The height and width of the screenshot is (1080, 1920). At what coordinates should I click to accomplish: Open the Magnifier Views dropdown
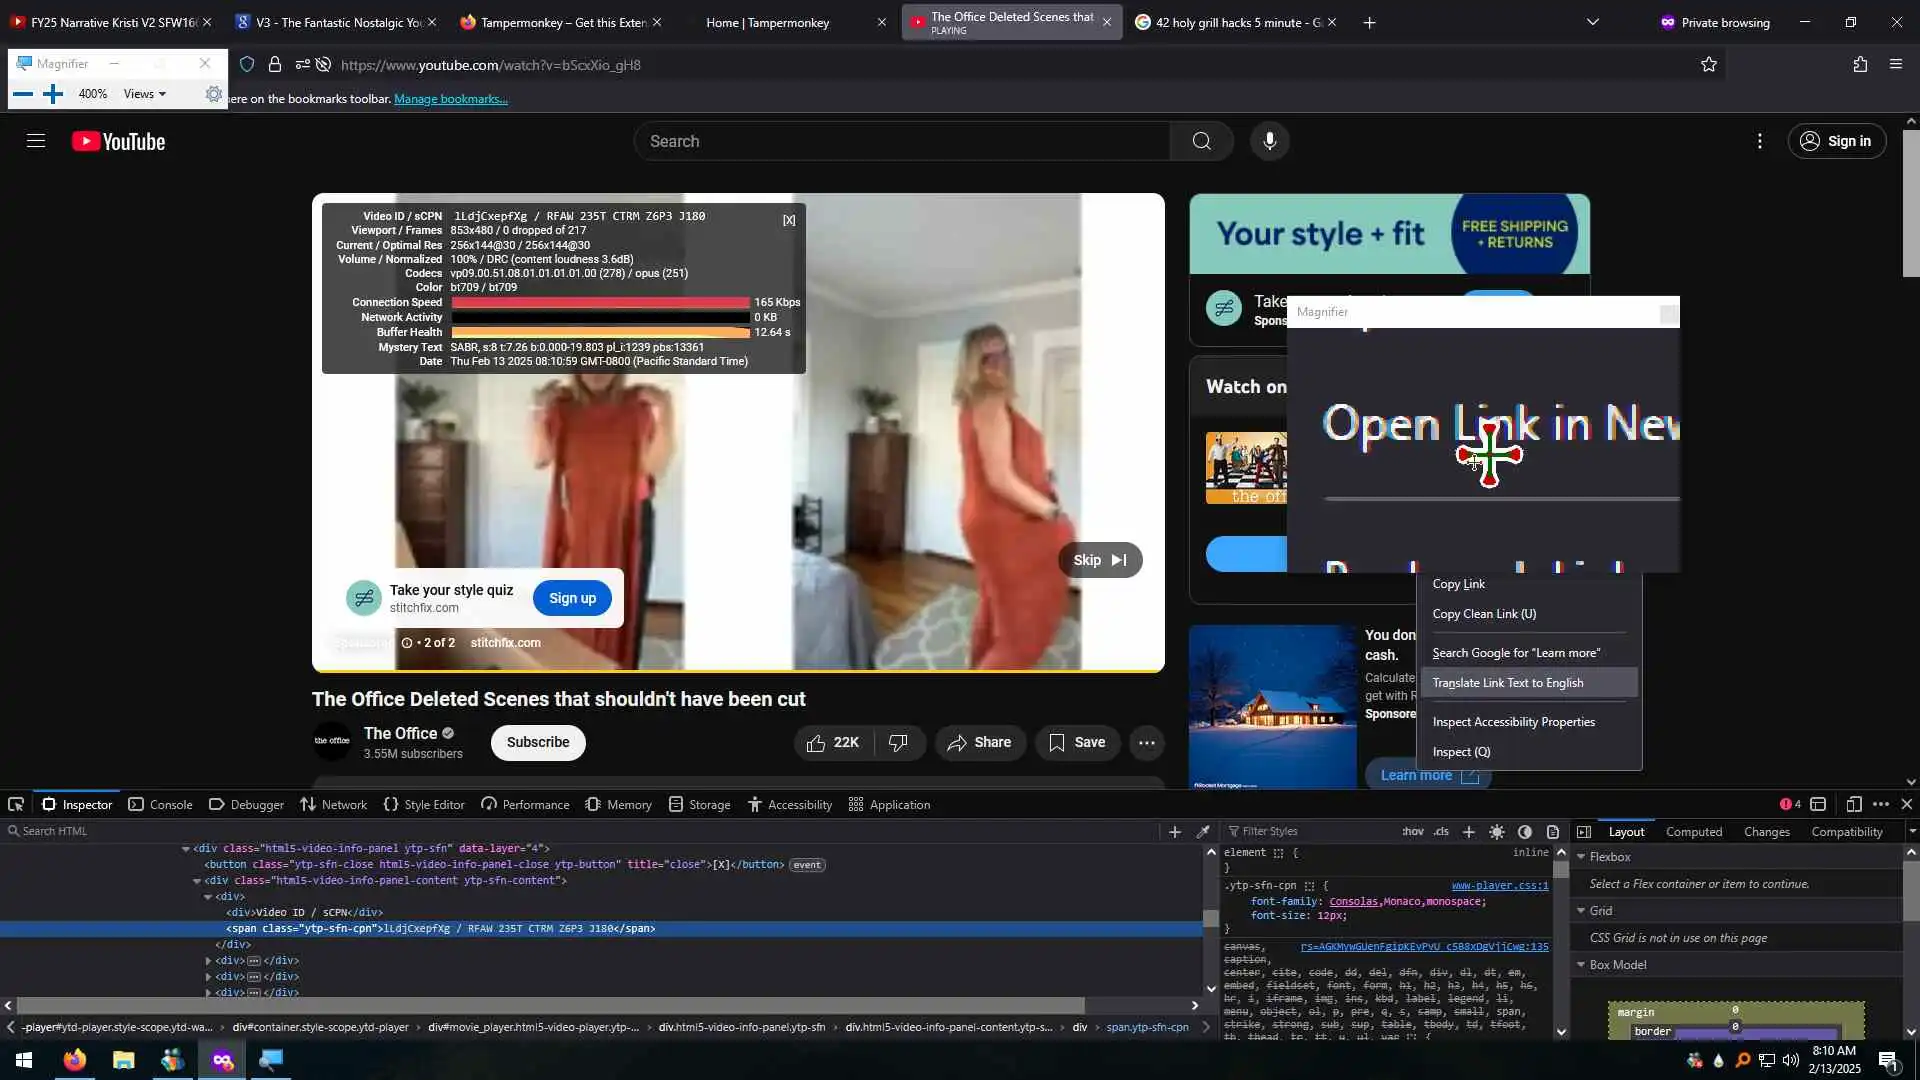click(x=145, y=94)
